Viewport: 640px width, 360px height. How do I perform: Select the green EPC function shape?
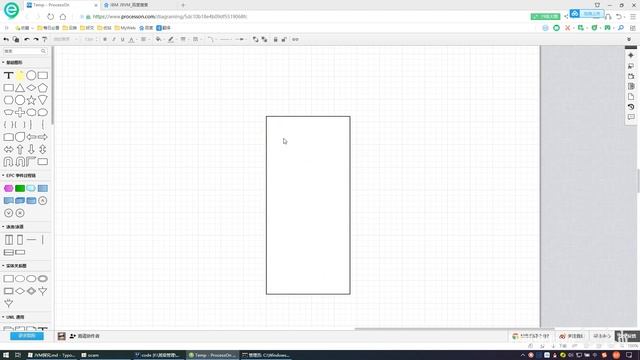[x=20, y=188]
